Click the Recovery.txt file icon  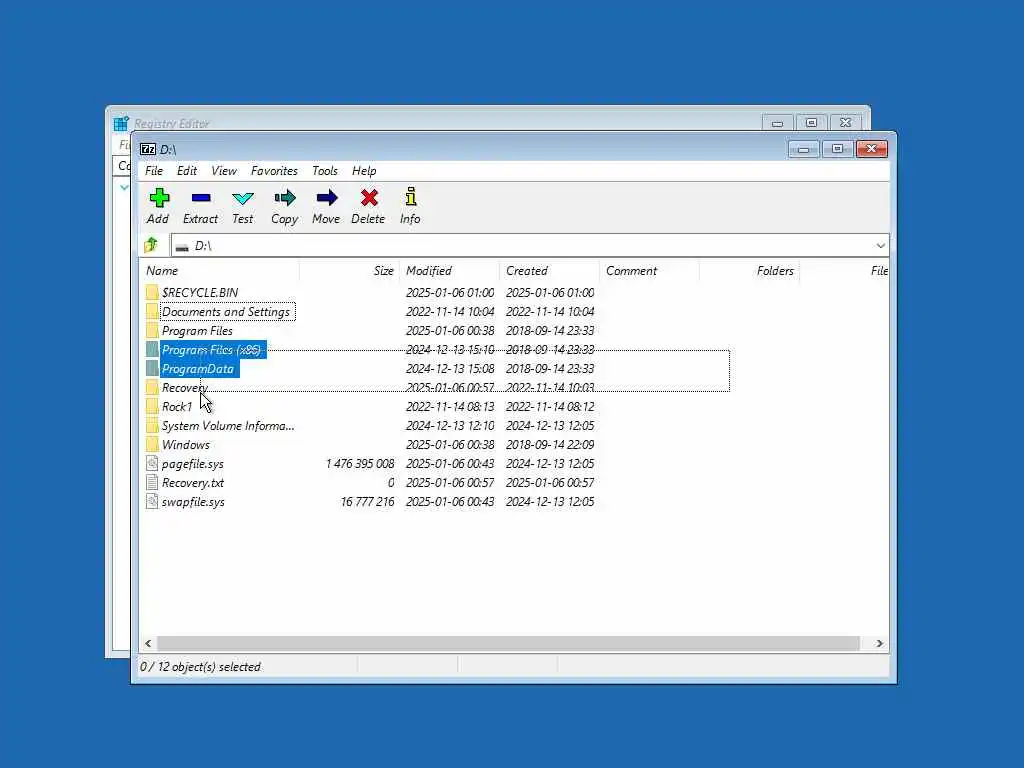152,482
